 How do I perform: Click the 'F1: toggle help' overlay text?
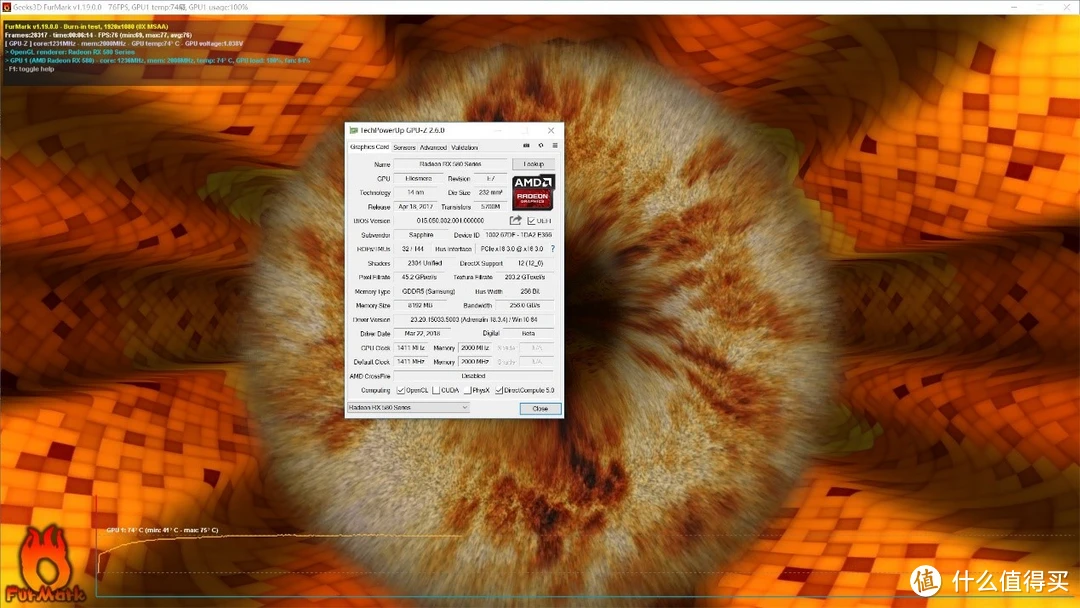click(x=30, y=69)
